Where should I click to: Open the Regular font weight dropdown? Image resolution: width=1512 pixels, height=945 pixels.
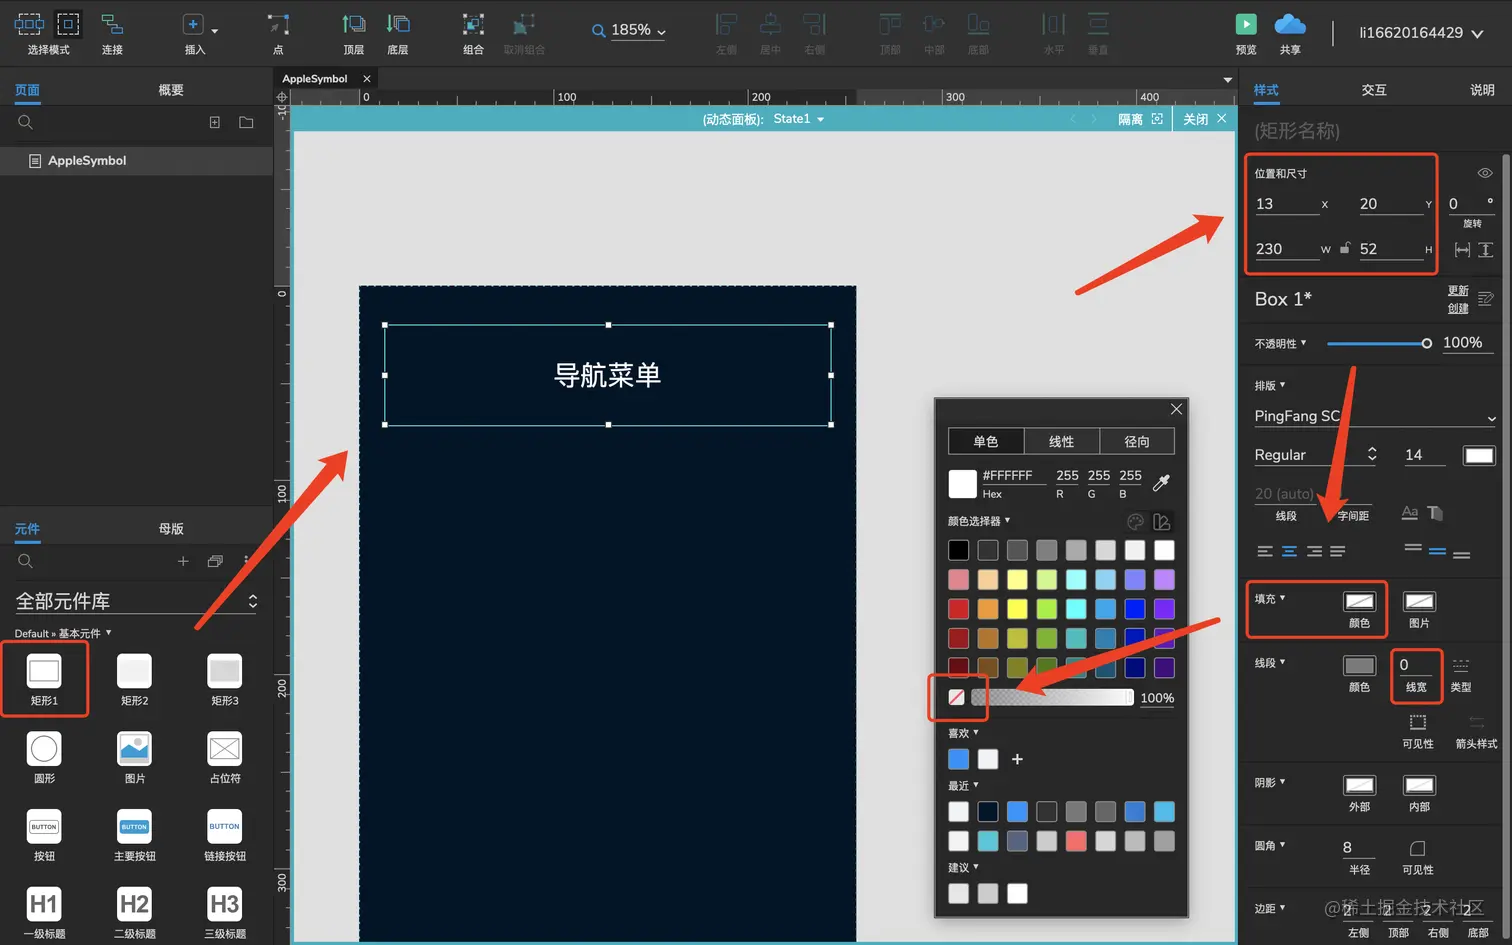point(1316,455)
